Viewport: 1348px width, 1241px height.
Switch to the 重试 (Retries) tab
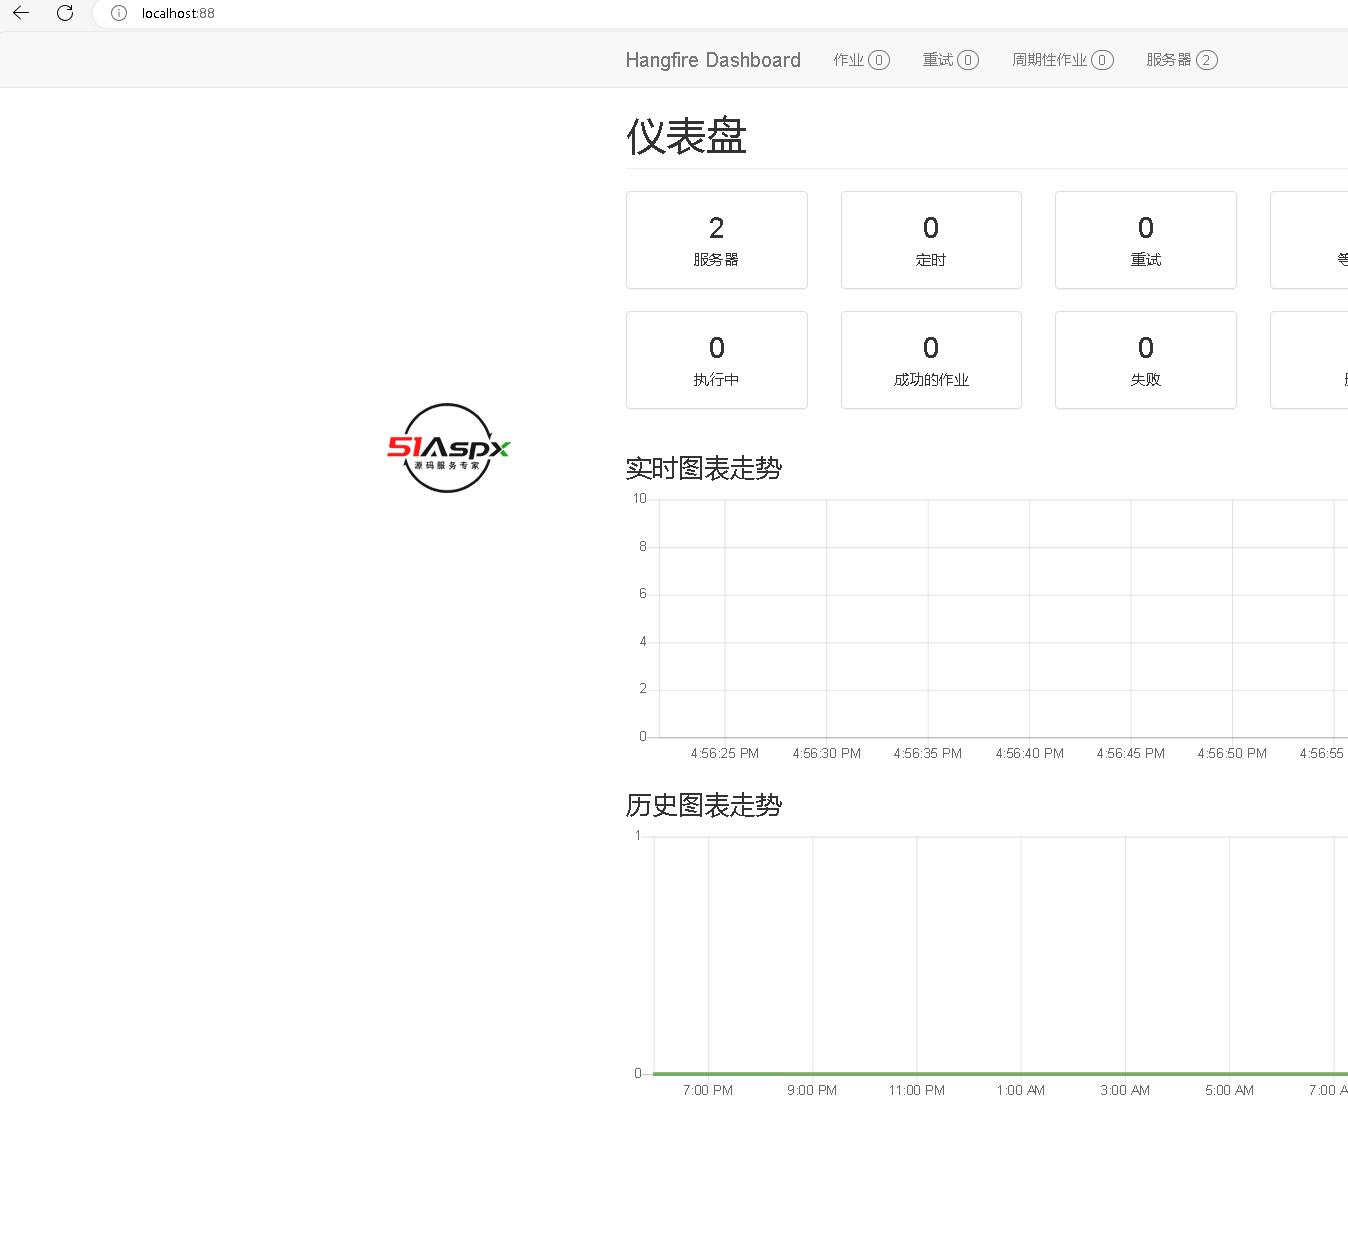click(x=950, y=60)
